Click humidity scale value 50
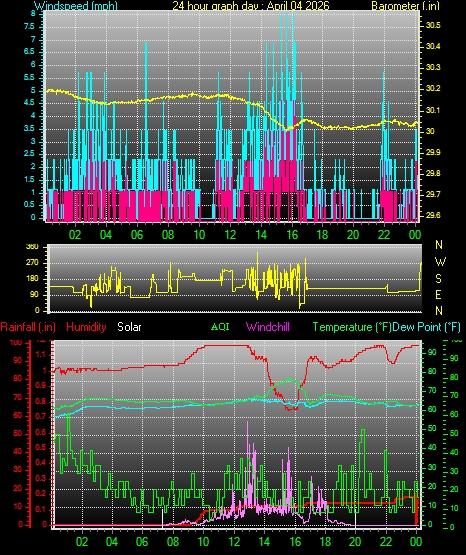 pyautogui.click(x=17, y=434)
